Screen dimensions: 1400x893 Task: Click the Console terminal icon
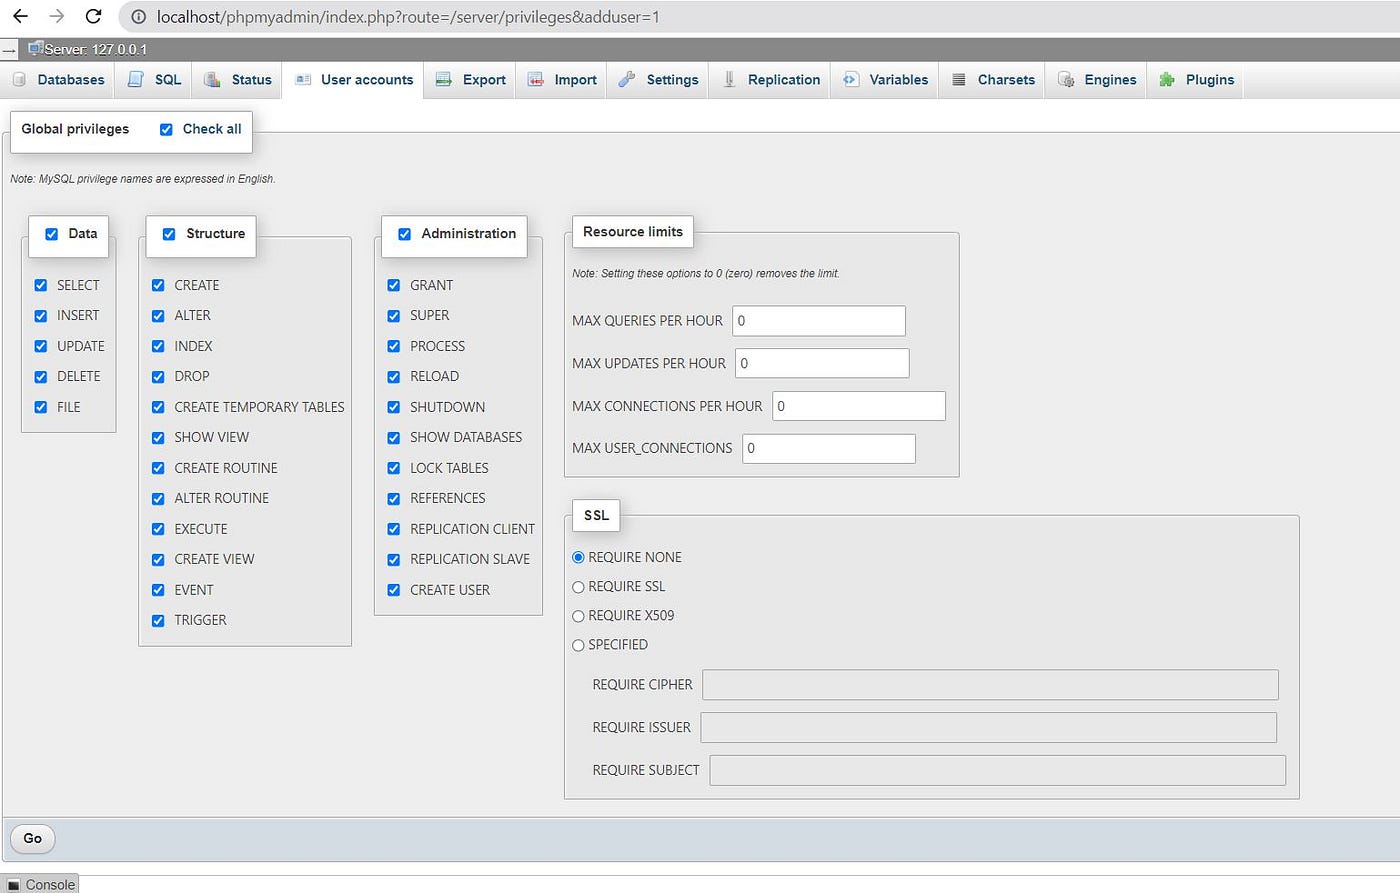click(14, 885)
